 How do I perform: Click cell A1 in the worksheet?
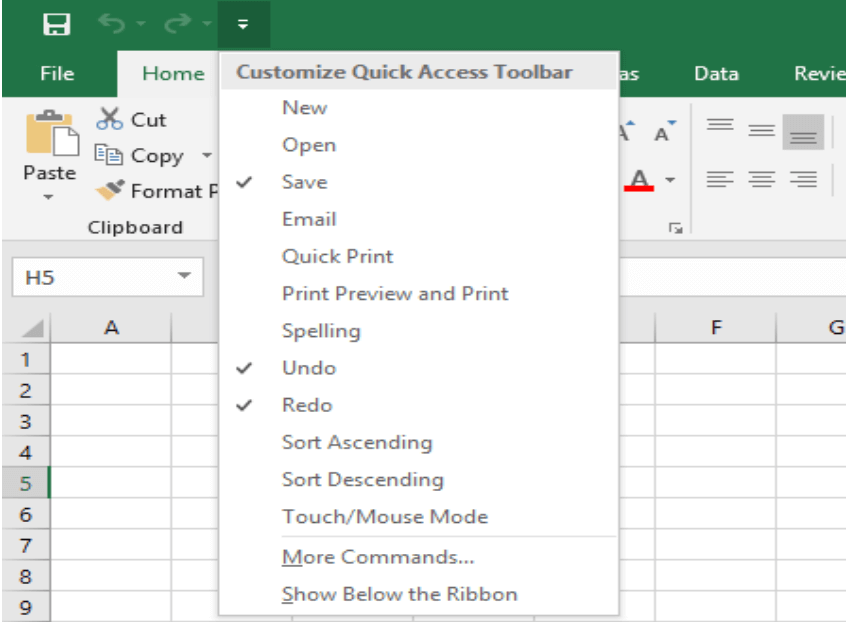pyautogui.click(x=111, y=359)
